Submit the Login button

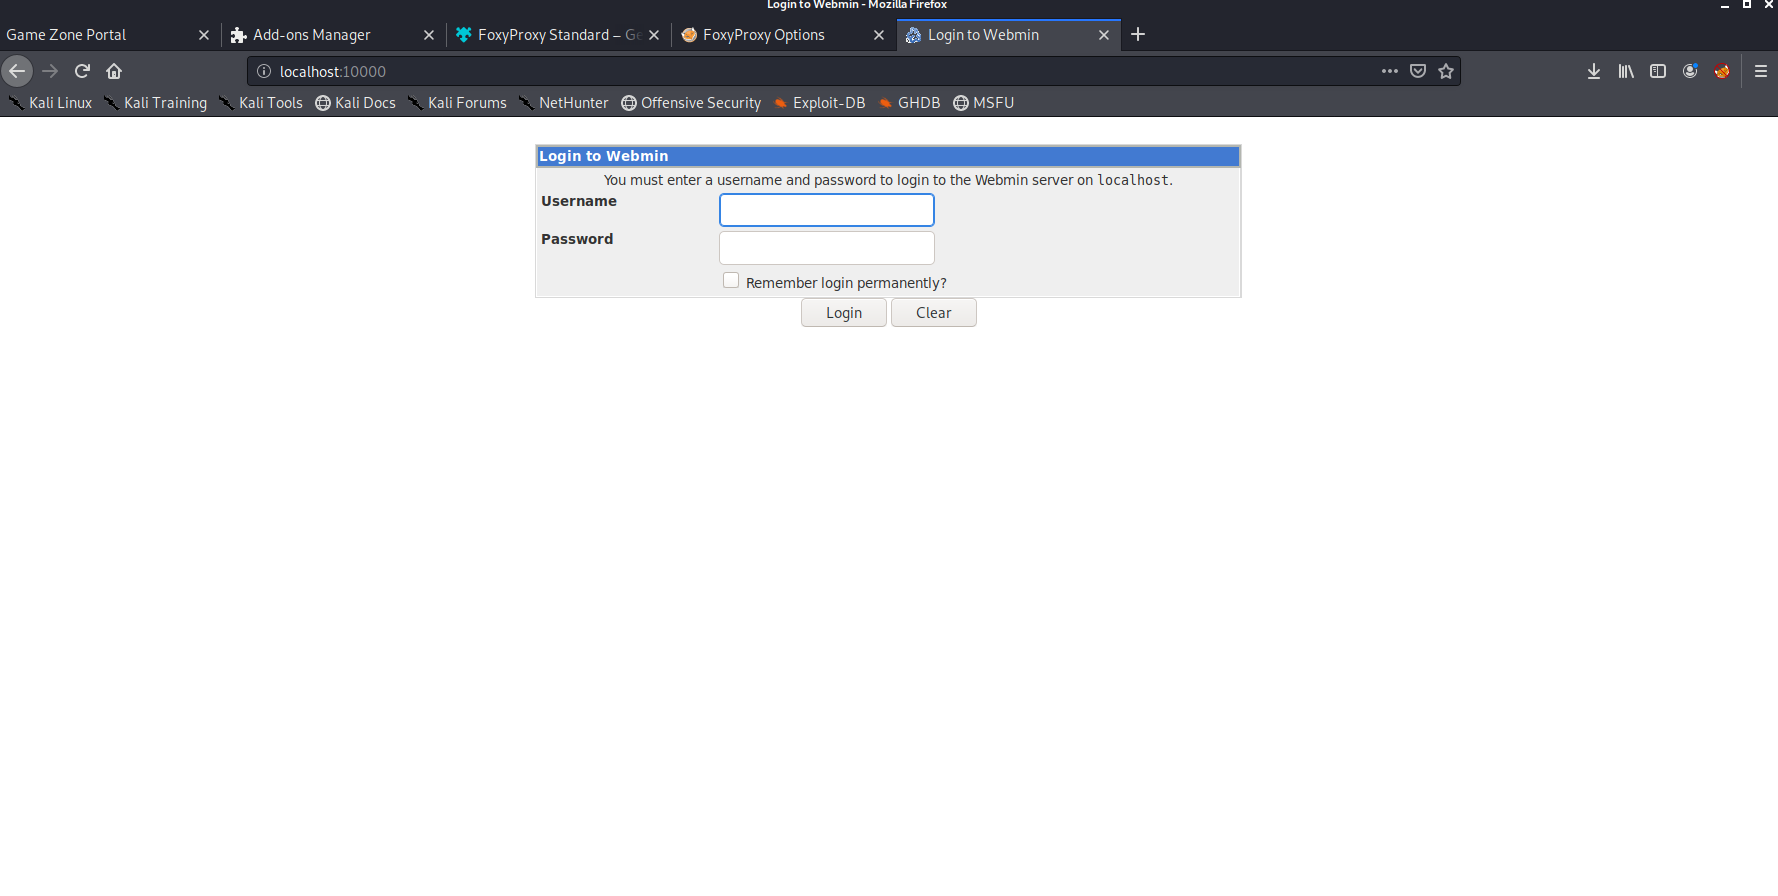tap(844, 313)
